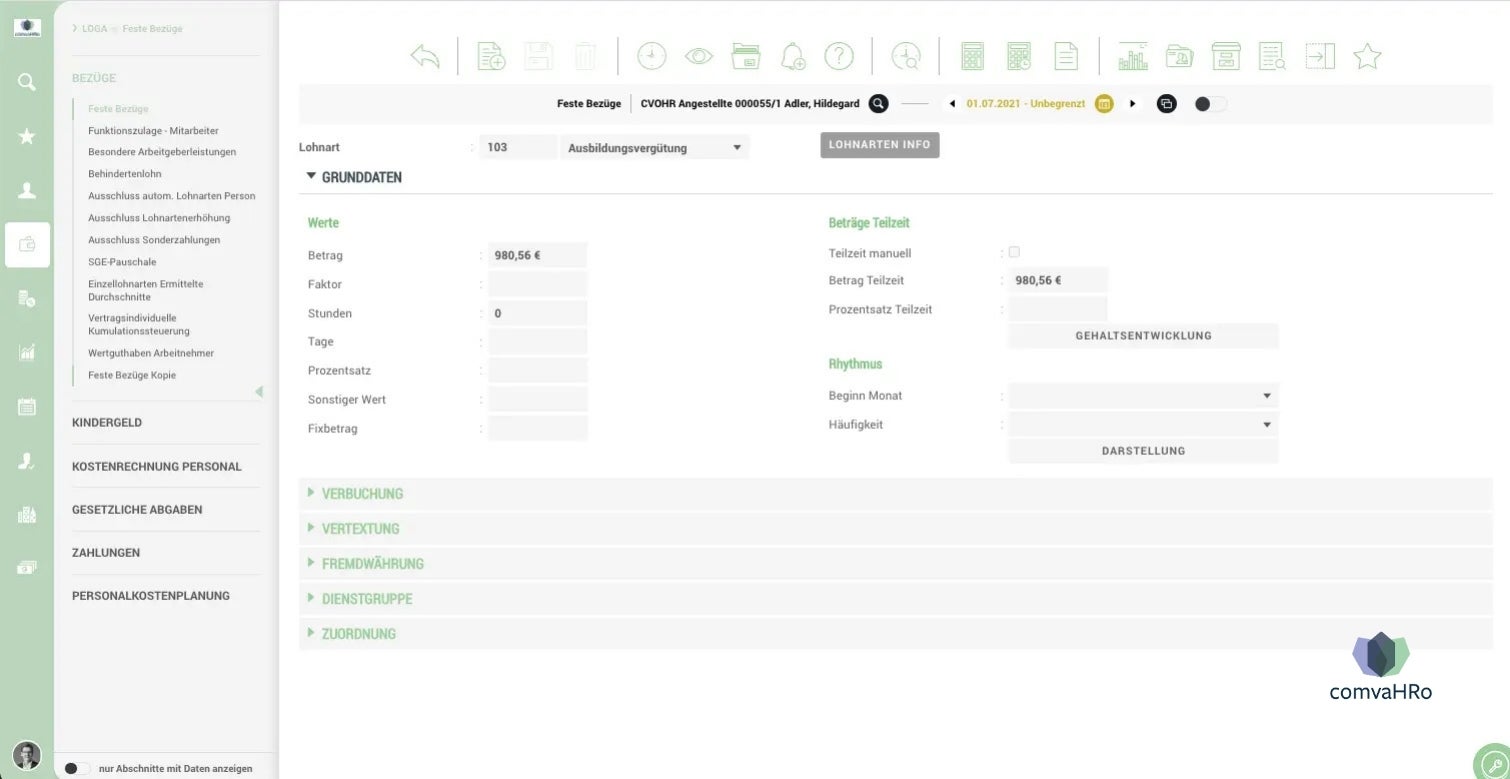Image resolution: width=1510 pixels, height=779 pixels.
Task: Click the back arrow in the toolbar
Action: click(425, 57)
